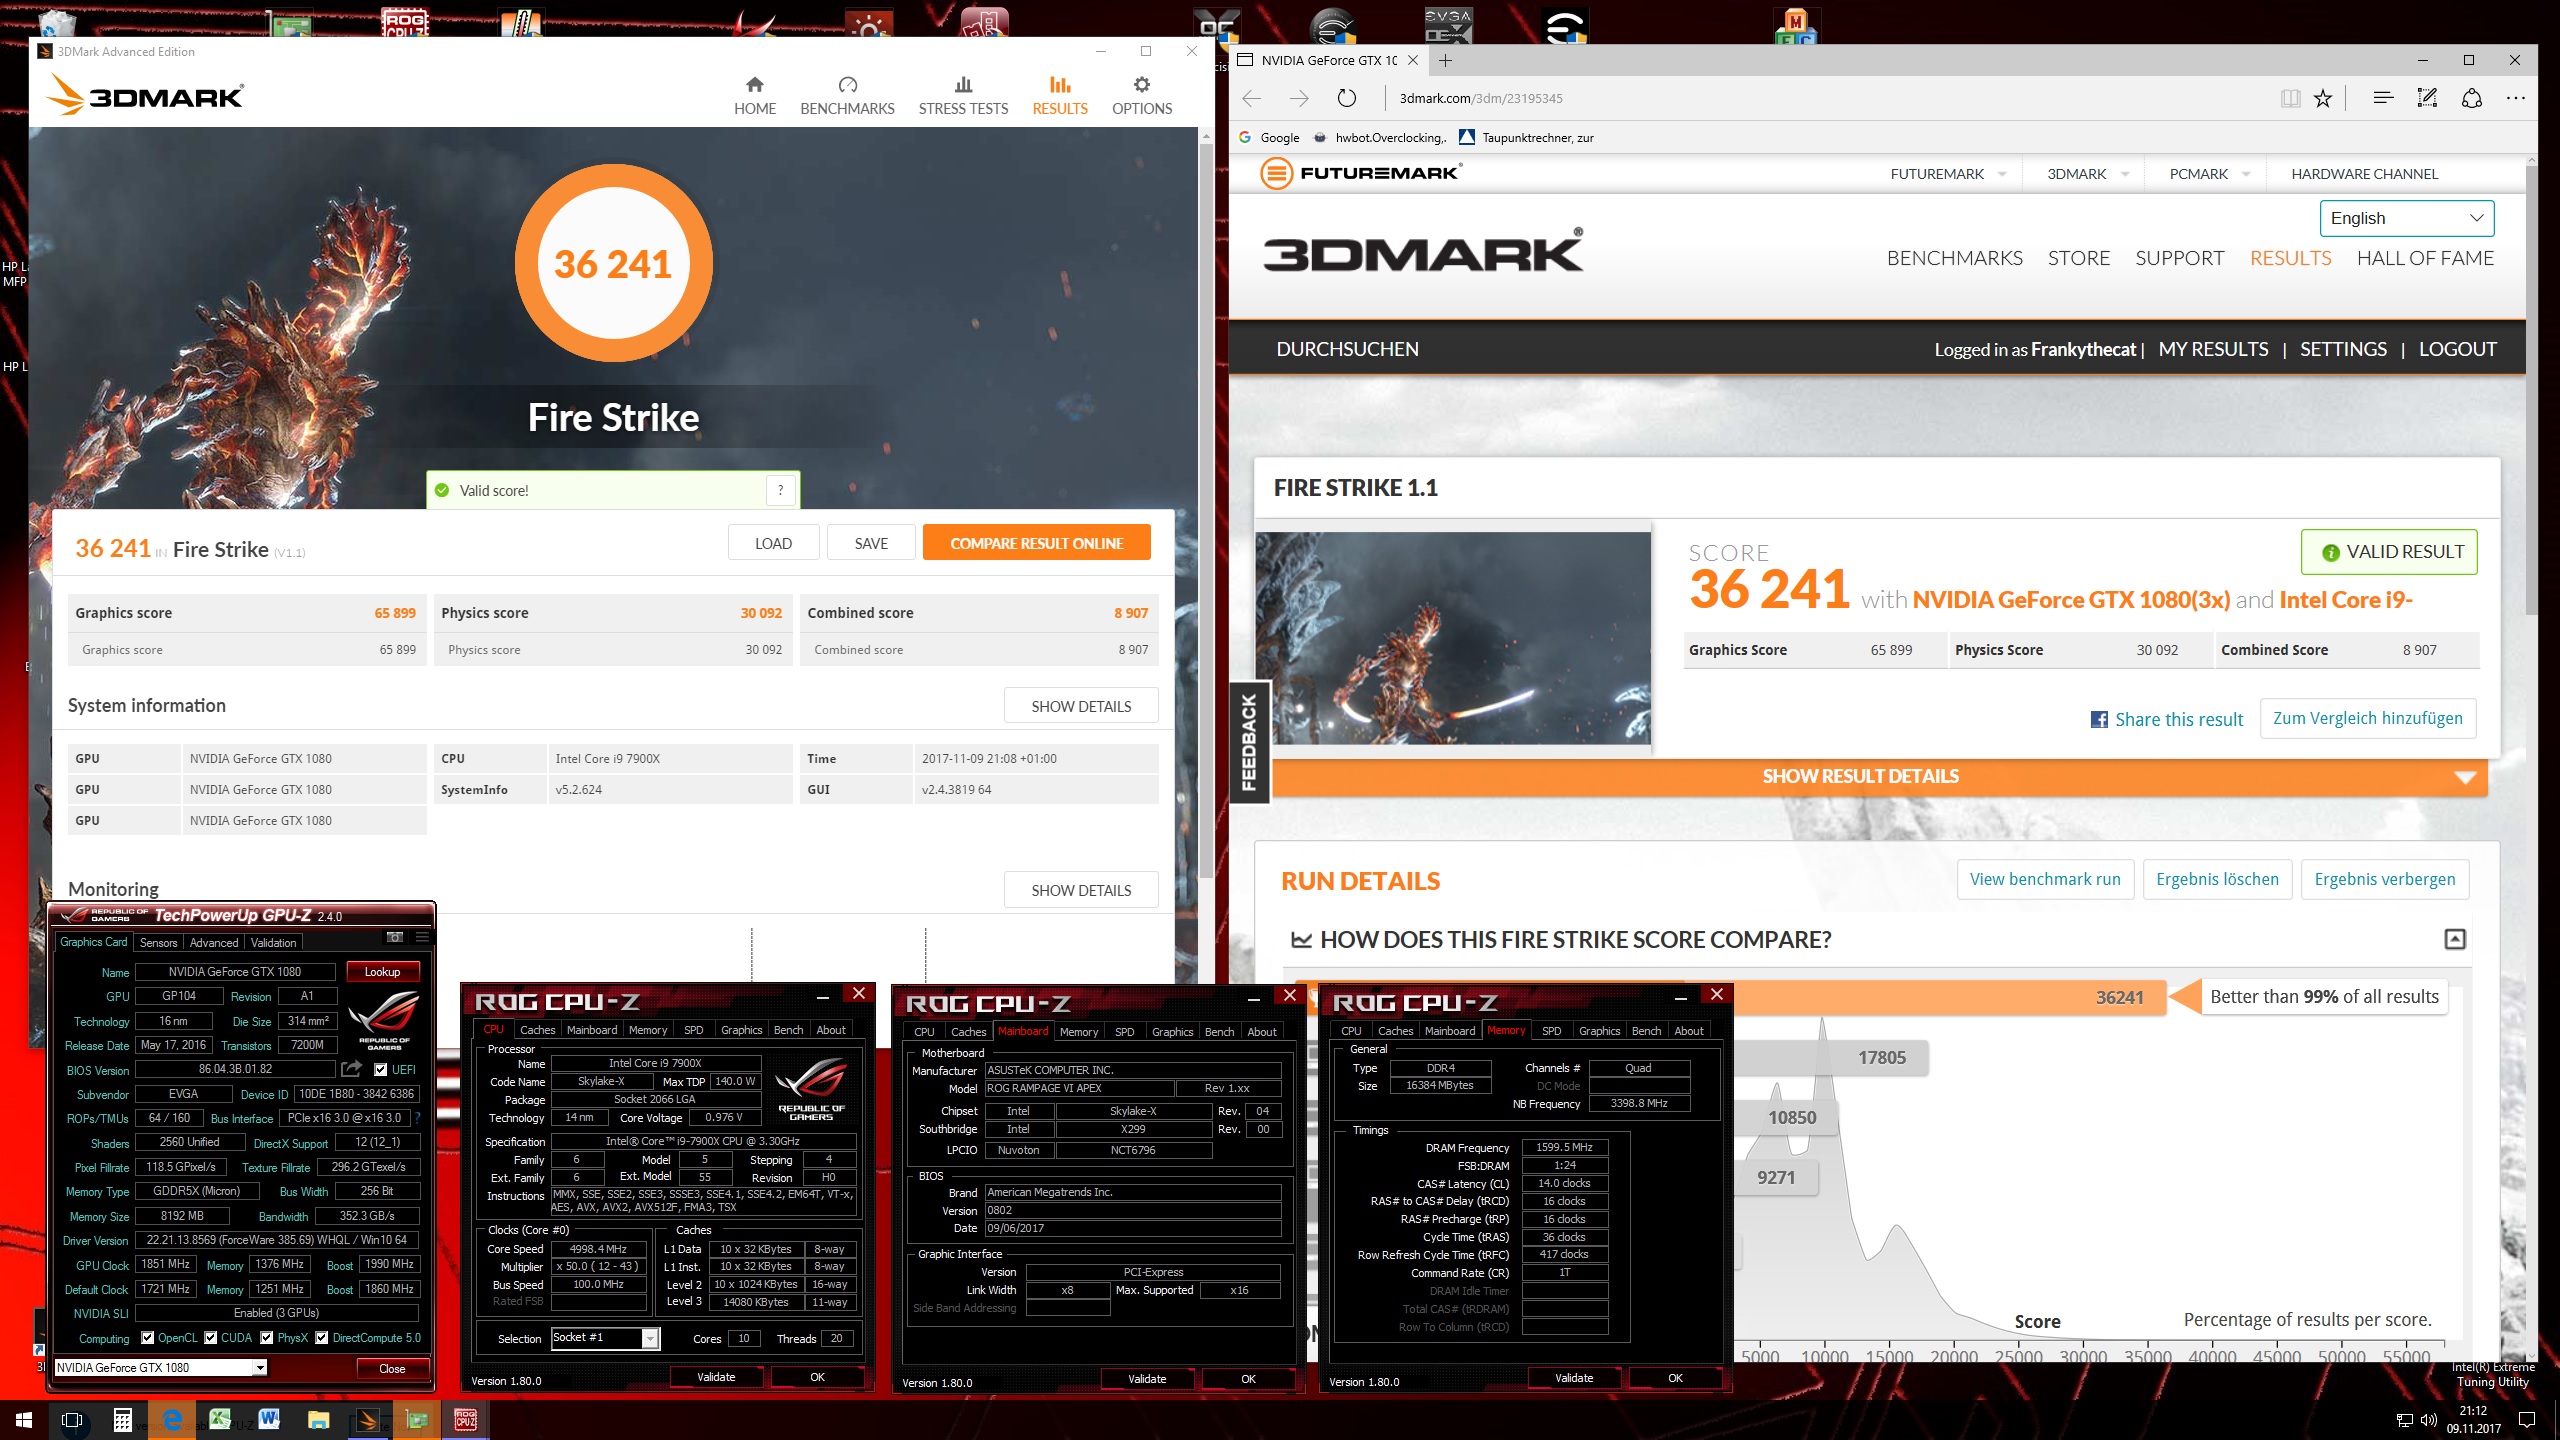
Task: Open Edge more options ellipsis
Action: click(2516, 98)
